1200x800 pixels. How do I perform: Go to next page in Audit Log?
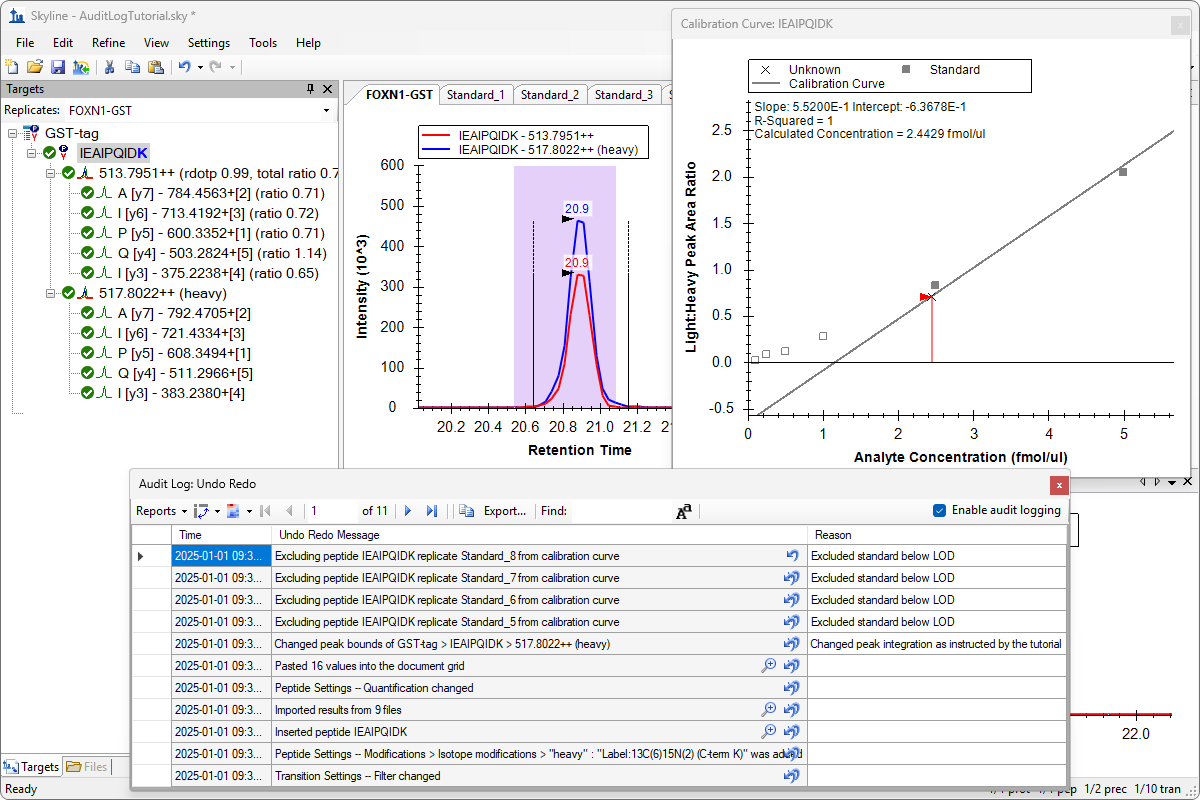point(408,511)
